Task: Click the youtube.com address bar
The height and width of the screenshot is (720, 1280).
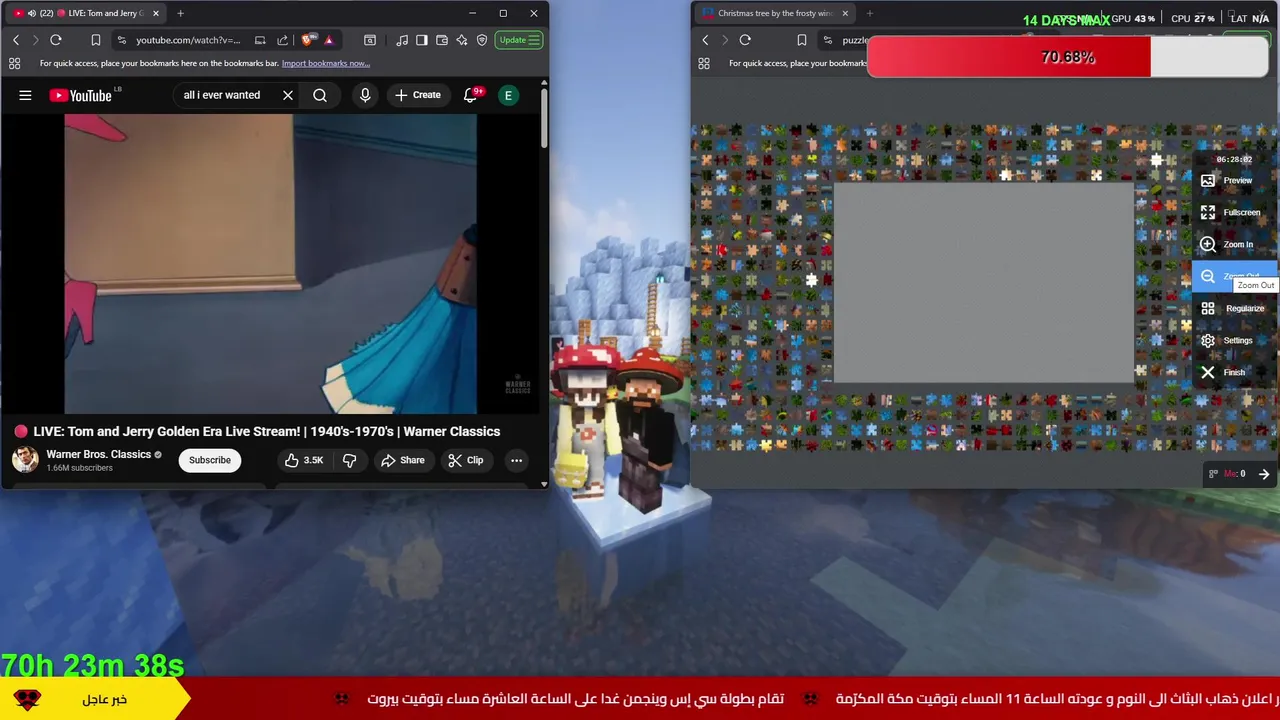Action: pos(189,40)
